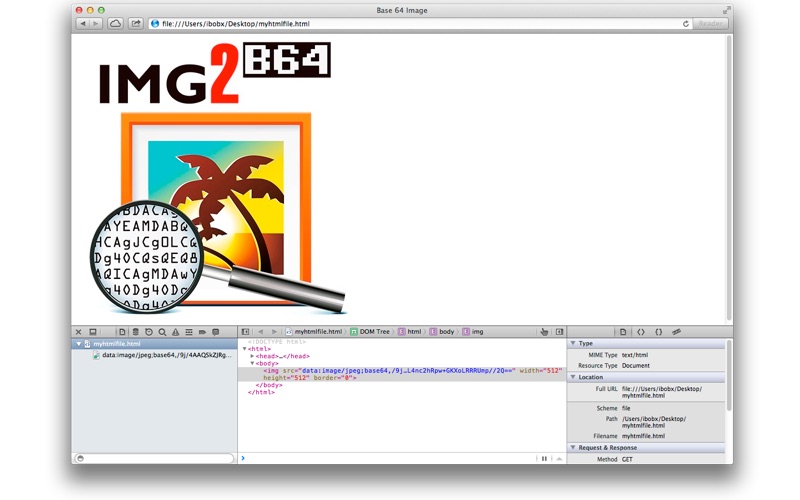Screen dimensions: 800x500
Task: Click the </html> closing tag line
Action: pyautogui.click(x=261, y=392)
